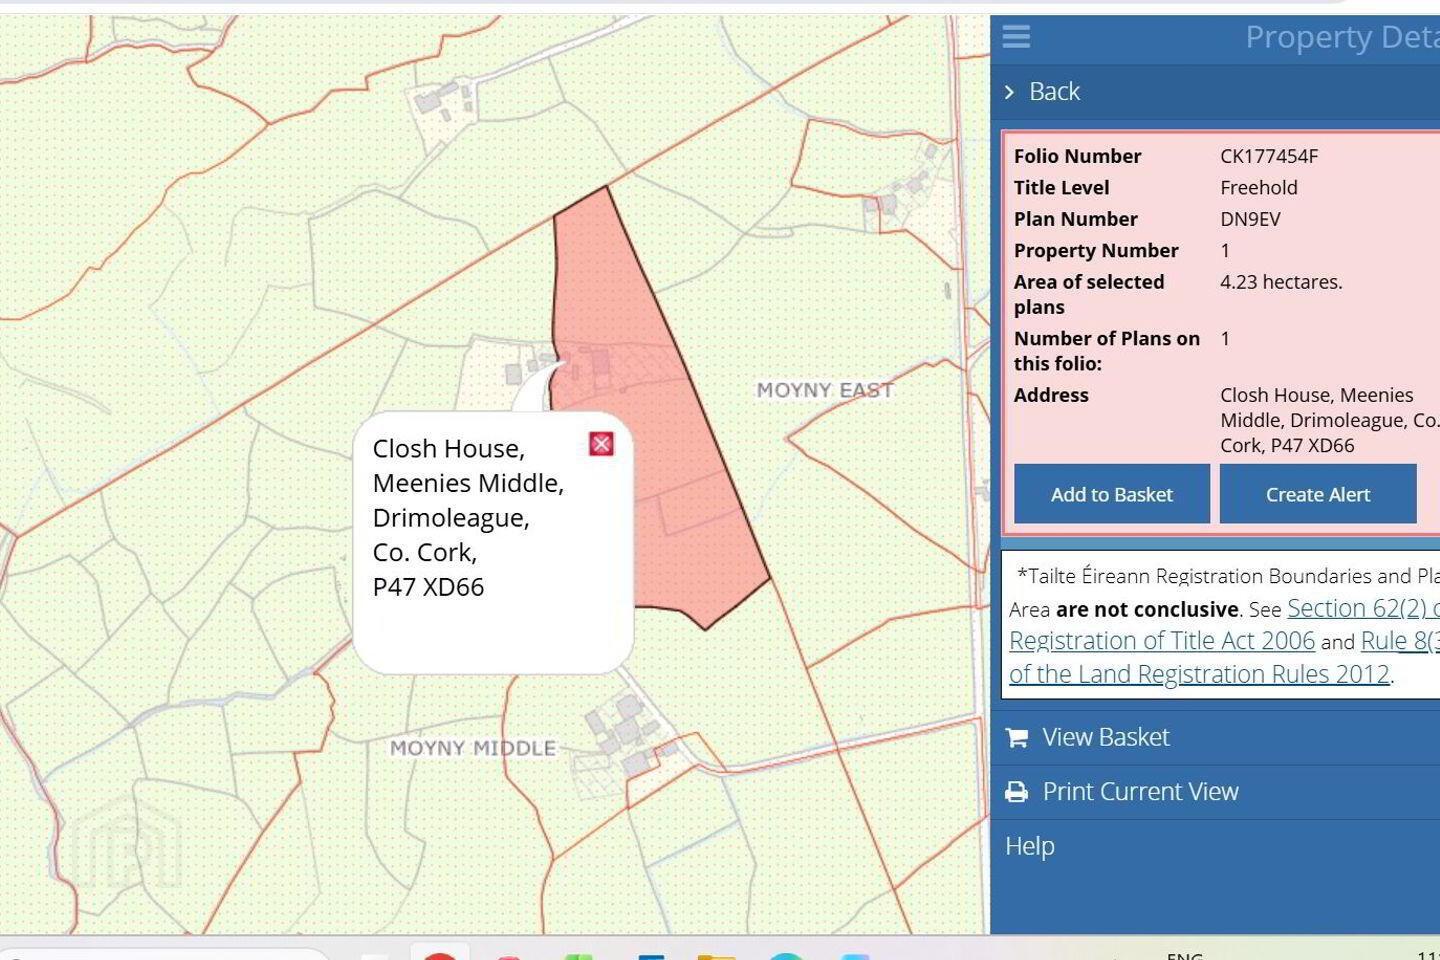Open Section 62(2) link

[x=1363, y=608]
